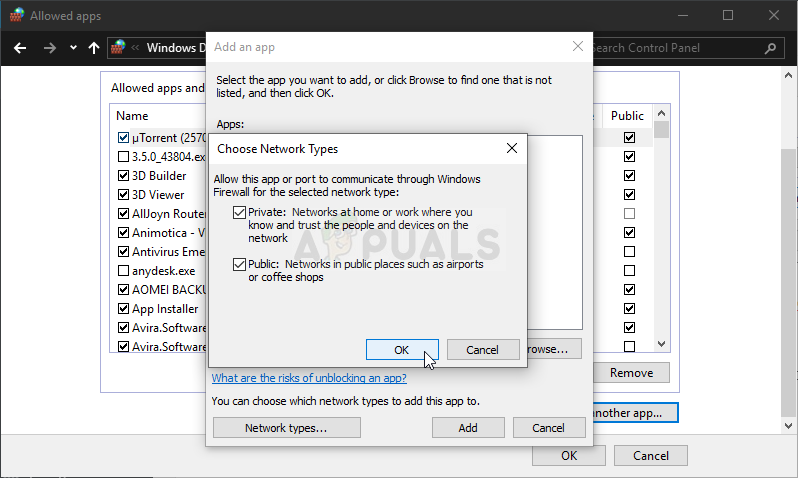Toggle the AOMEI BACKUP checkbox
The height and width of the screenshot is (478, 798).
tap(123, 290)
